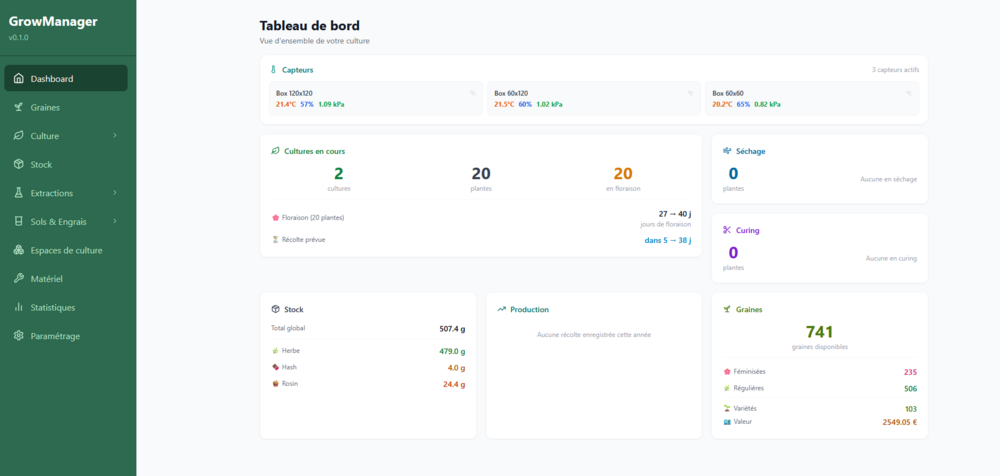The width and height of the screenshot is (1000, 476).
Task: Click the Séchage card title
Action: tap(751, 151)
